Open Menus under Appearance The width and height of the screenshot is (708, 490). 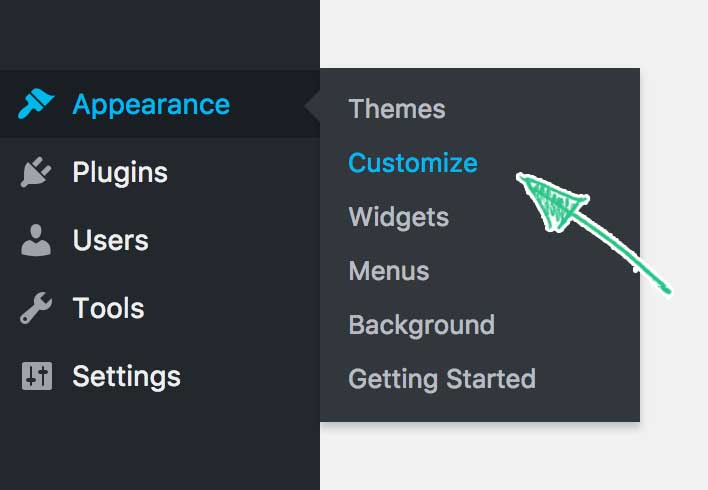click(389, 271)
